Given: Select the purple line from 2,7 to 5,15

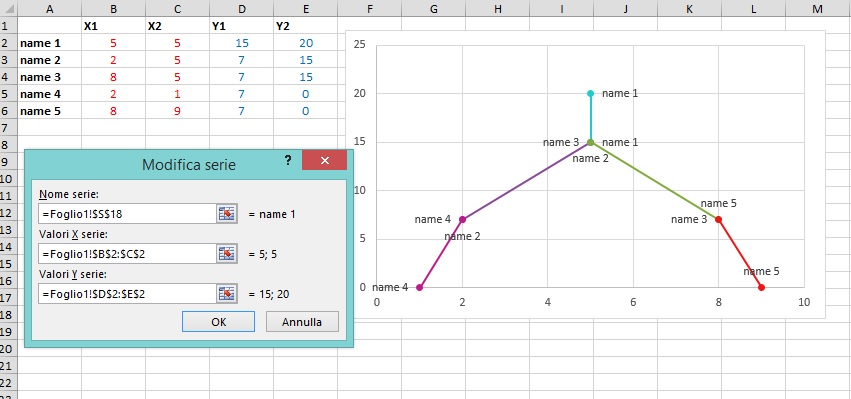Looking at the screenshot, I should pyautogui.click(x=526, y=181).
